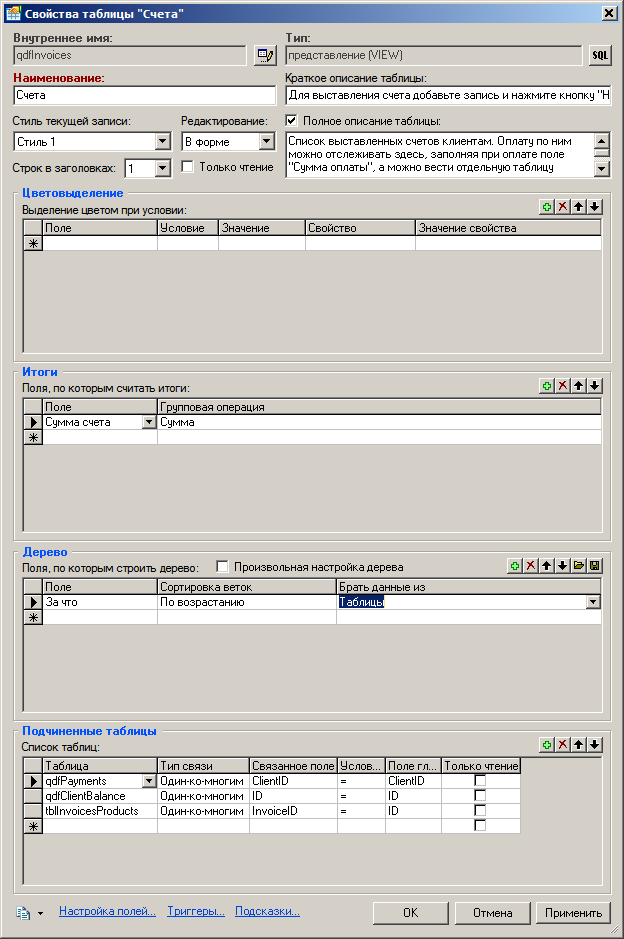
Task: Click into the Наименование text field
Action: coord(145,96)
